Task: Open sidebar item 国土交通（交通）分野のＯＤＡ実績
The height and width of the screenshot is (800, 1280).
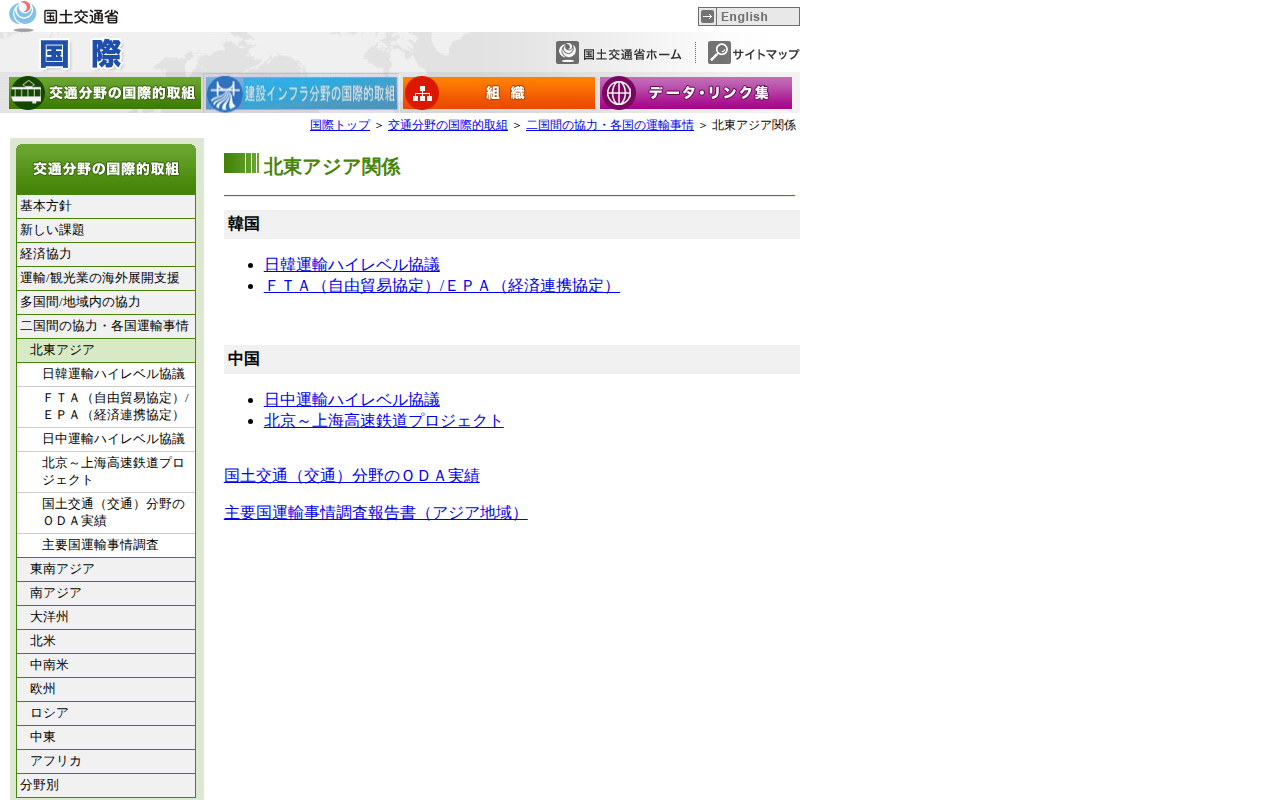Action: 106,513
